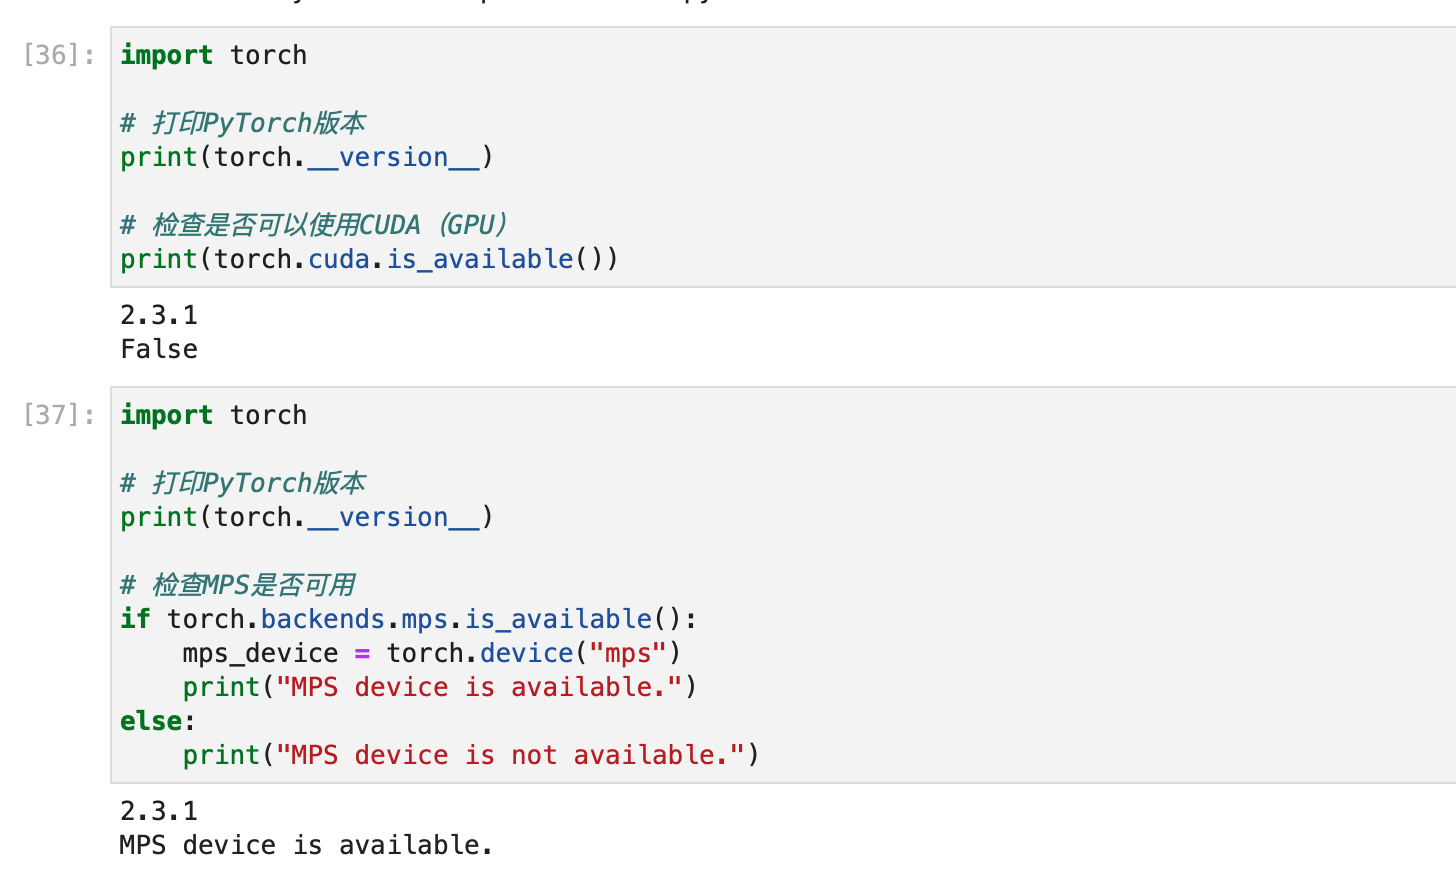Click the torch.__version__ print line in cell 36
The width and height of the screenshot is (1456, 878).
pos(306,157)
